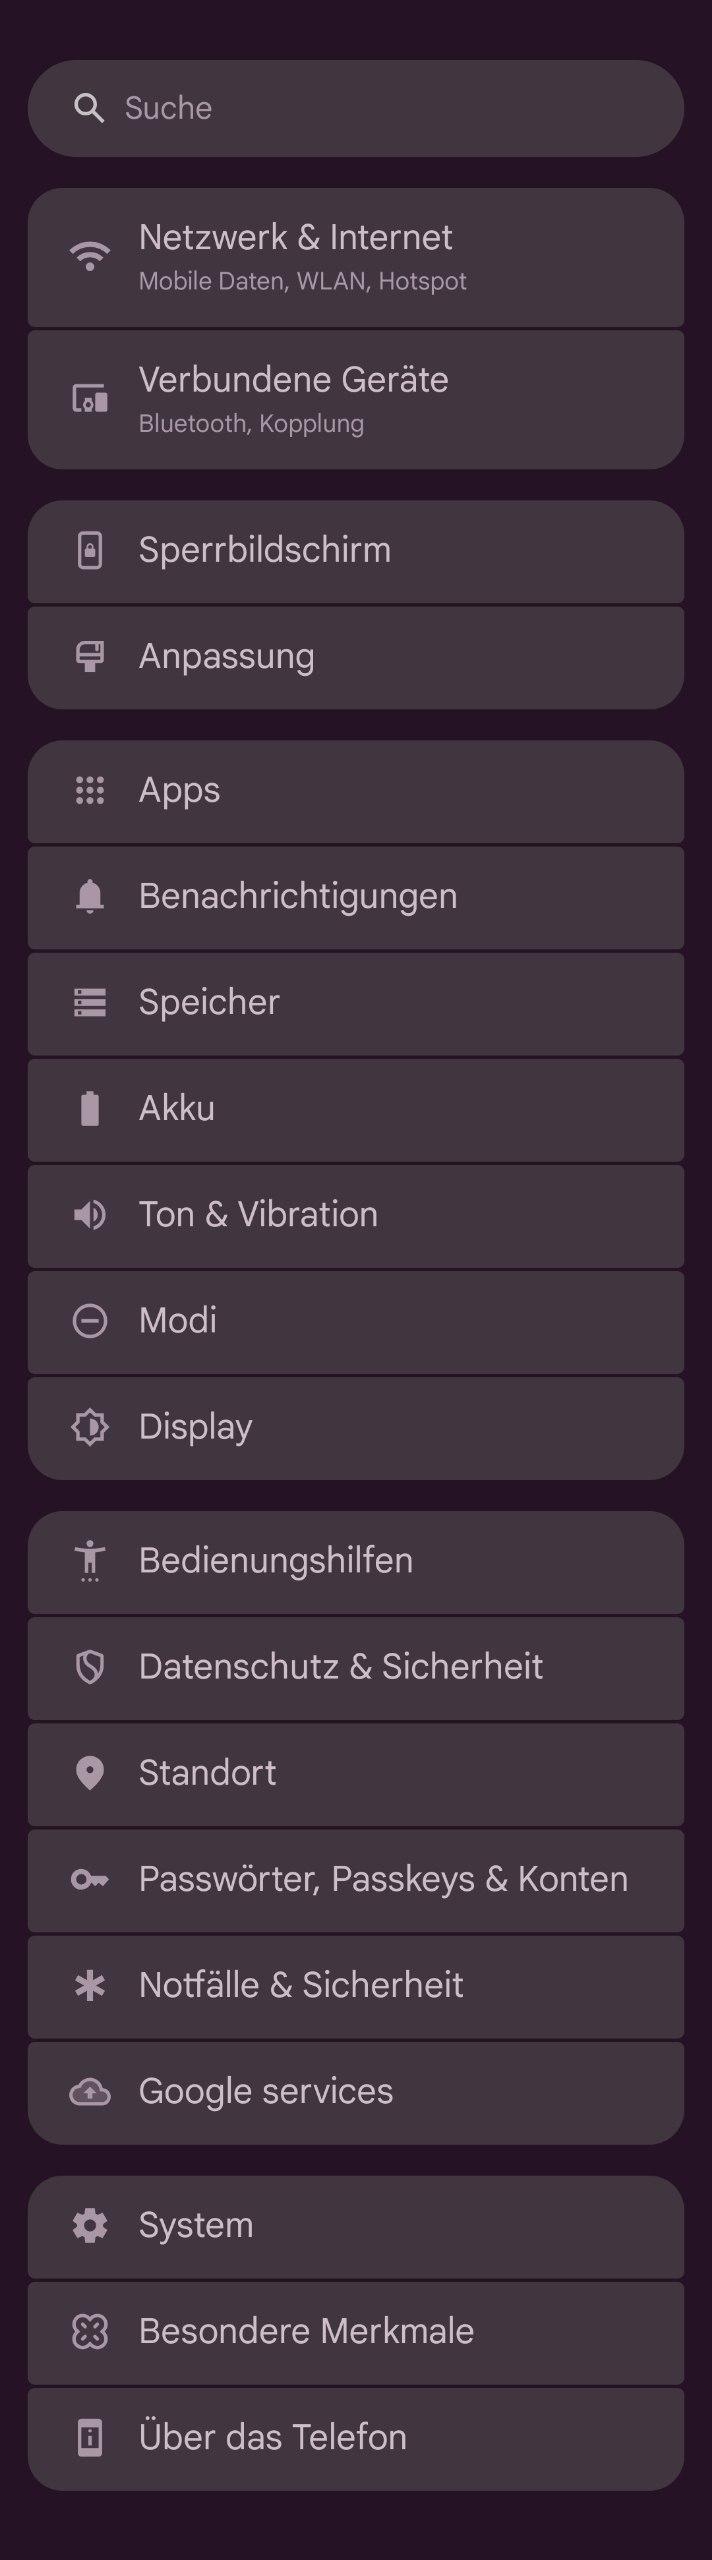The image size is (712, 2560).
Task: Tap the lock screen phone icon
Action: tap(90, 551)
